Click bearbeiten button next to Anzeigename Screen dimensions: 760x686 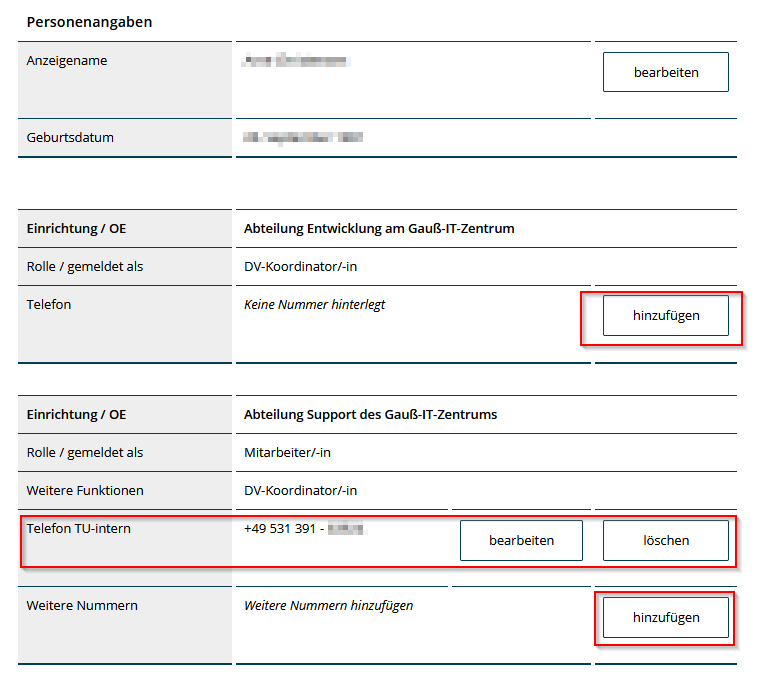[x=665, y=72]
